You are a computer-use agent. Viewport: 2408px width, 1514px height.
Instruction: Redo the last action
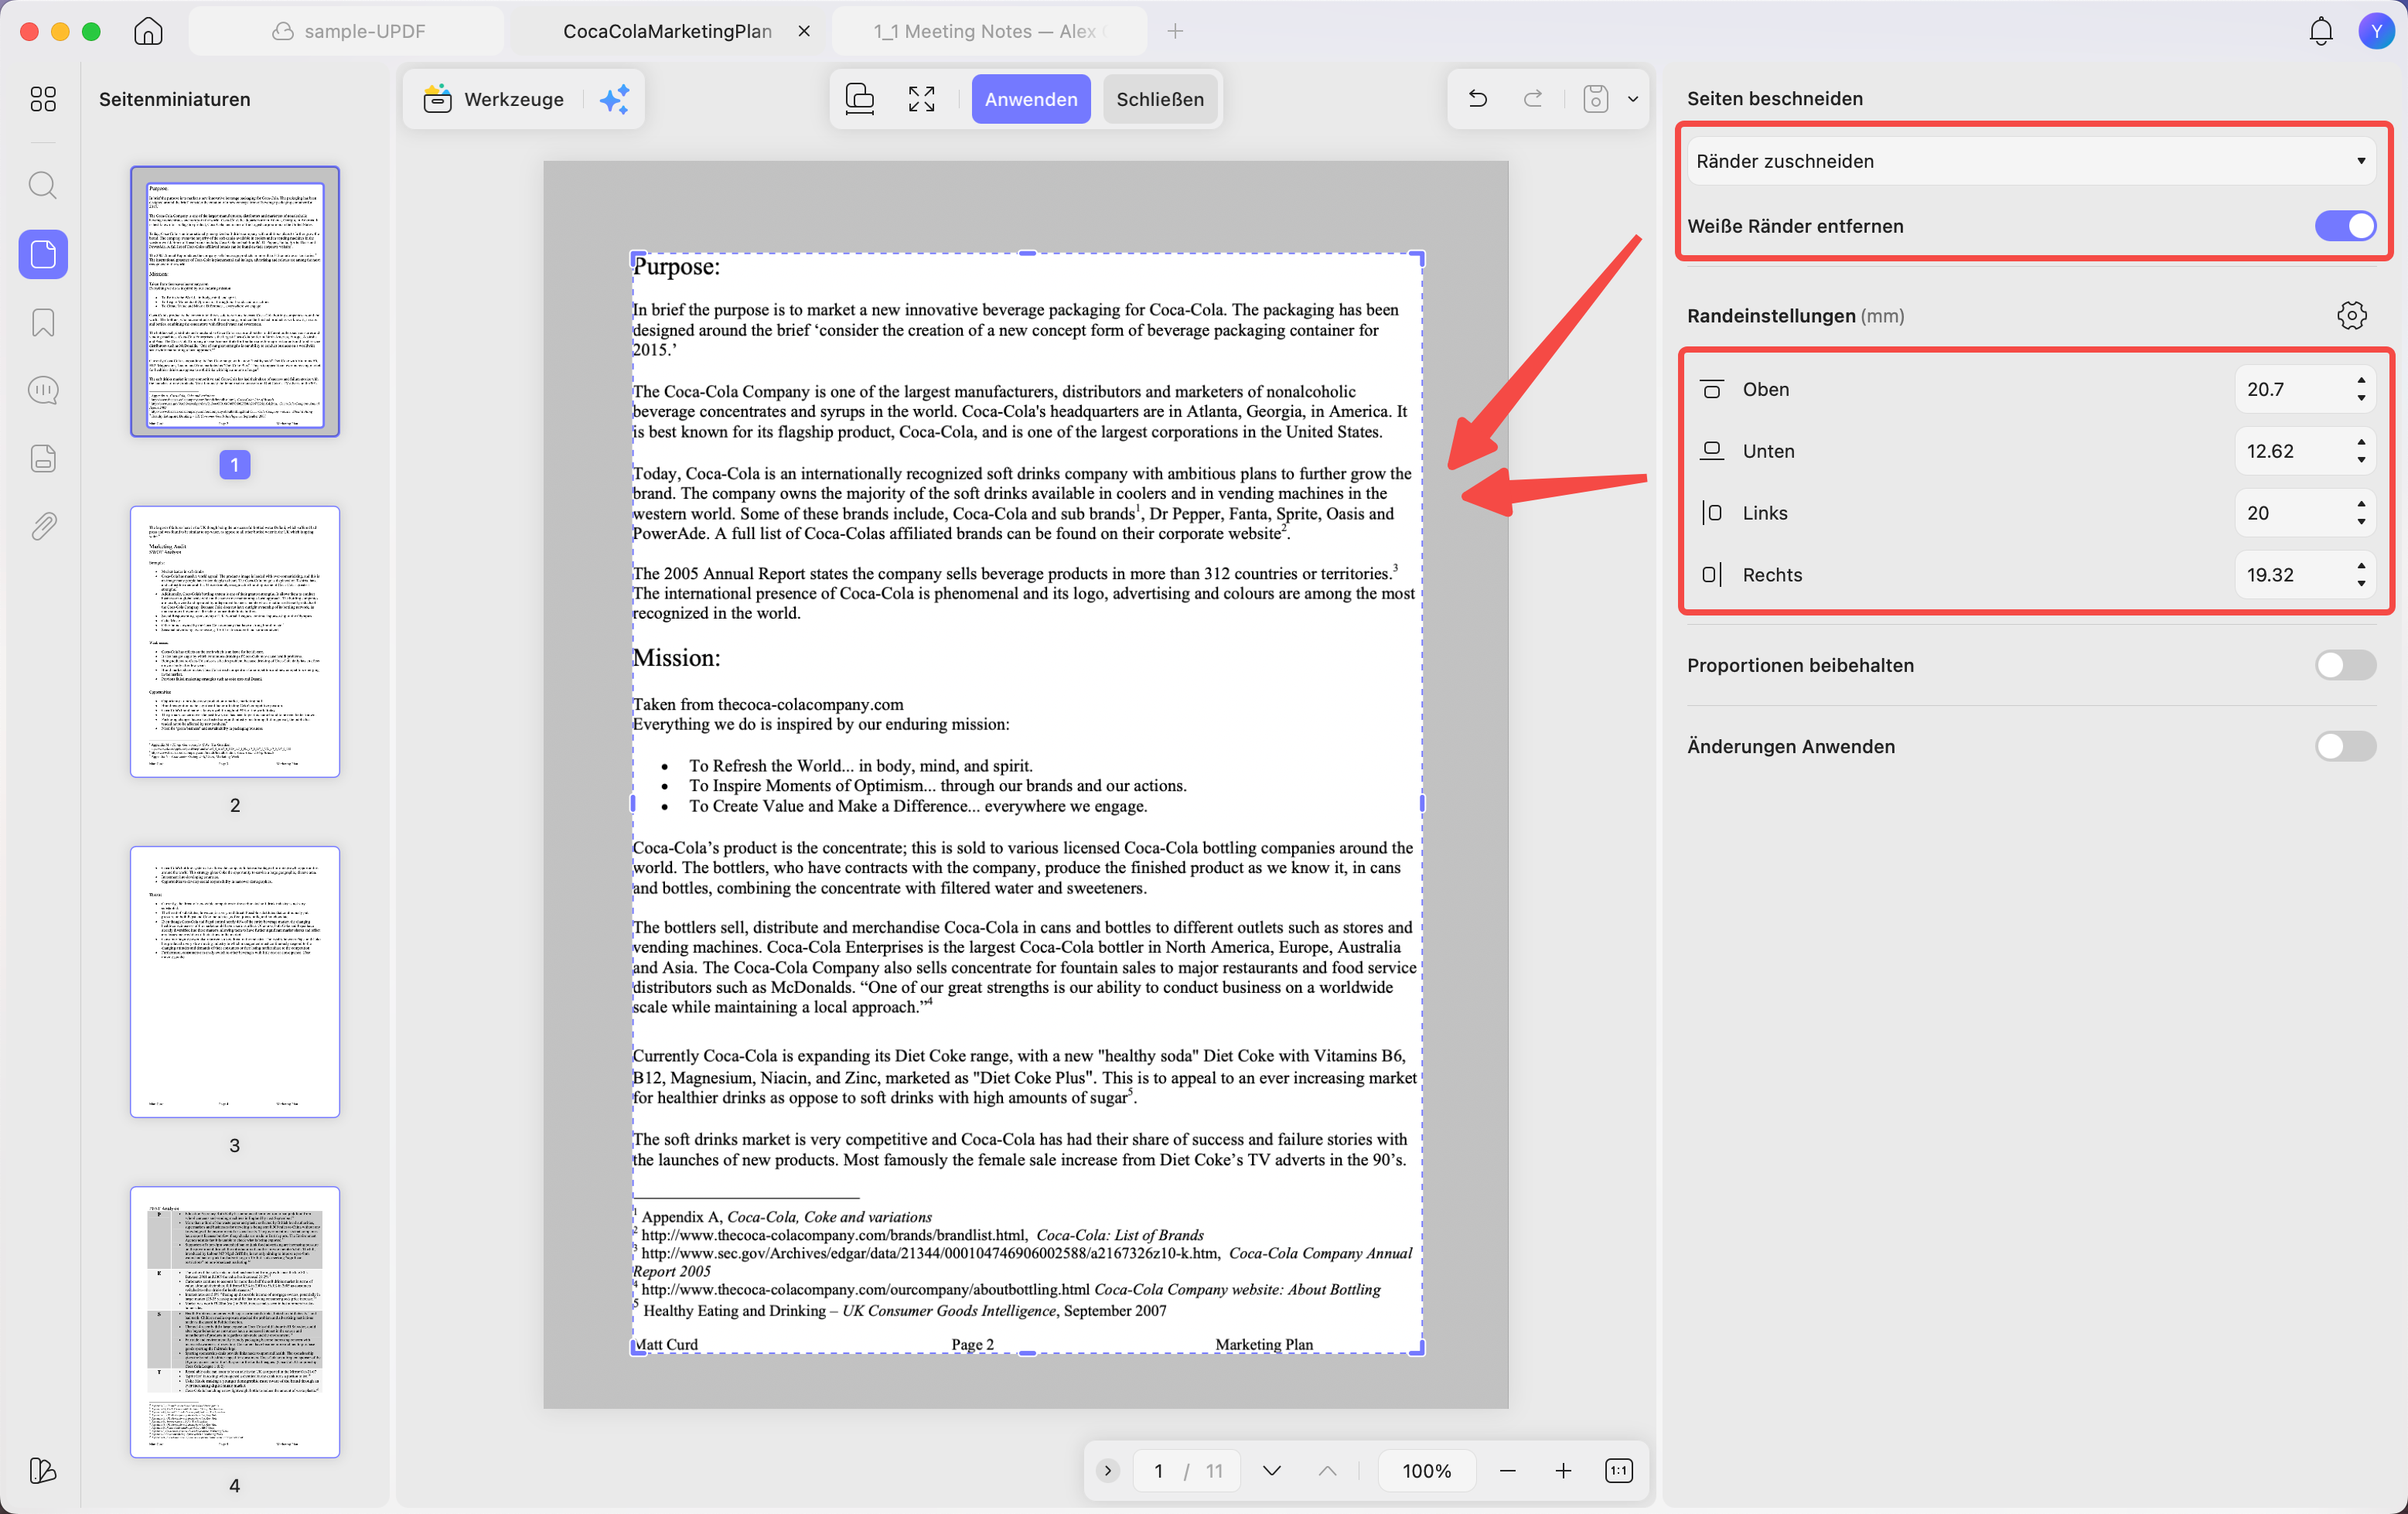tap(1532, 99)
